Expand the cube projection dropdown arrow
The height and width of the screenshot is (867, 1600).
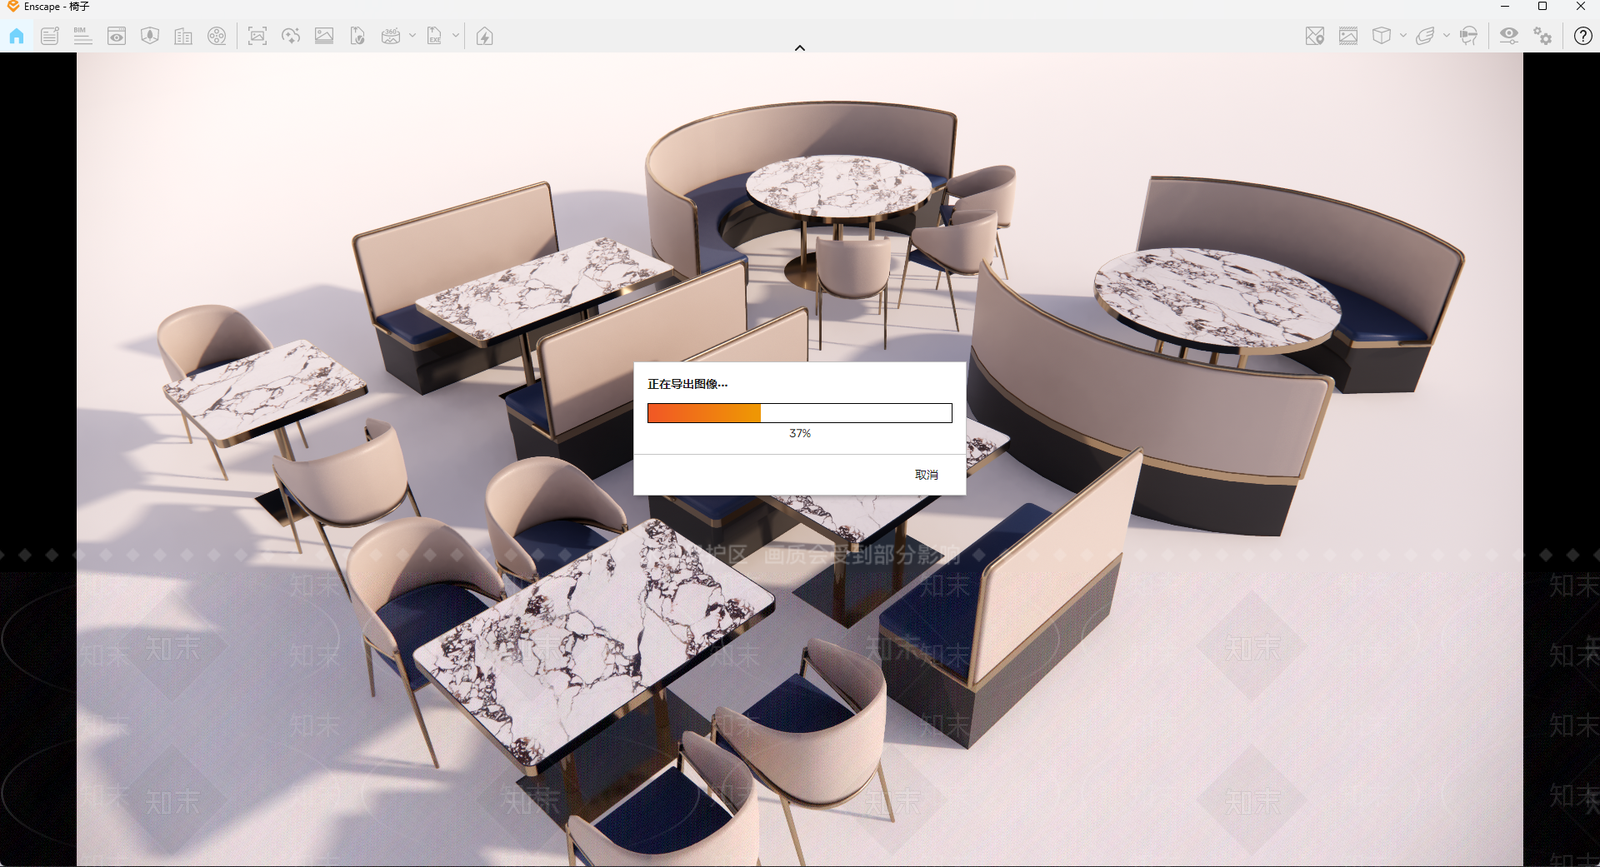tap(1403, 36)
